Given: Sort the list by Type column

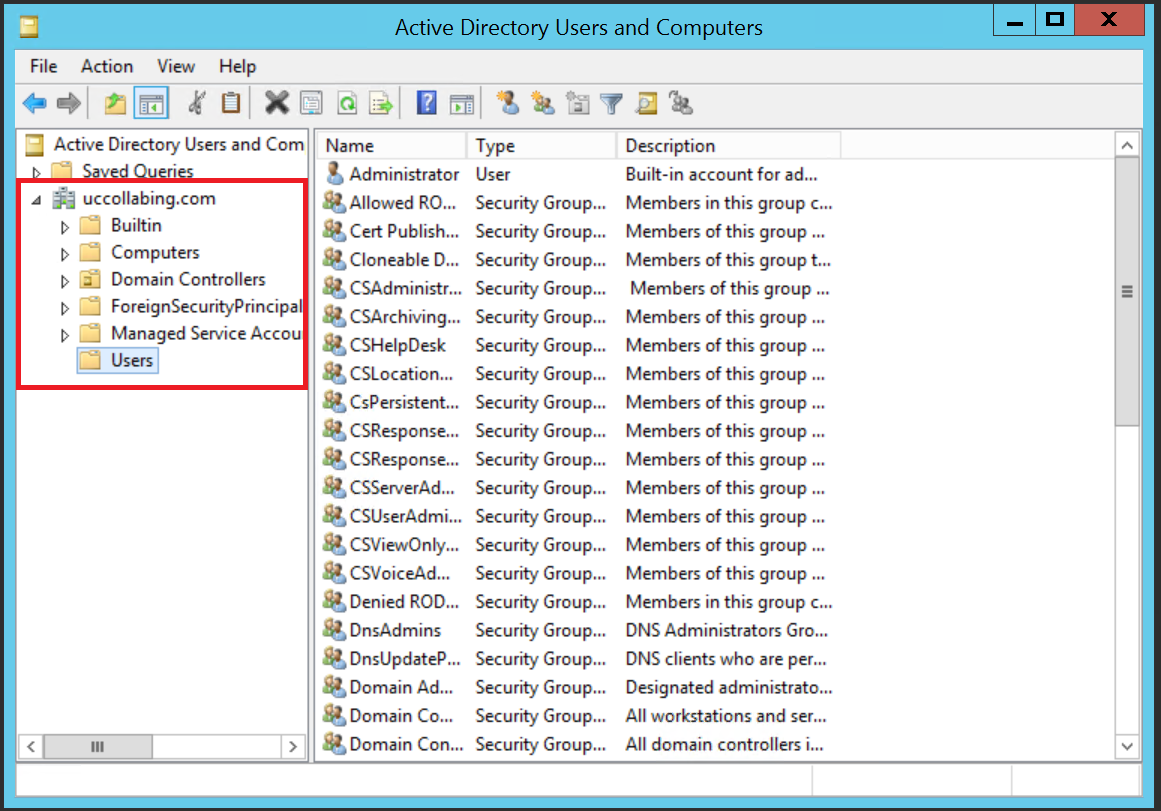Looking at the screenshot, I should 542,146.
